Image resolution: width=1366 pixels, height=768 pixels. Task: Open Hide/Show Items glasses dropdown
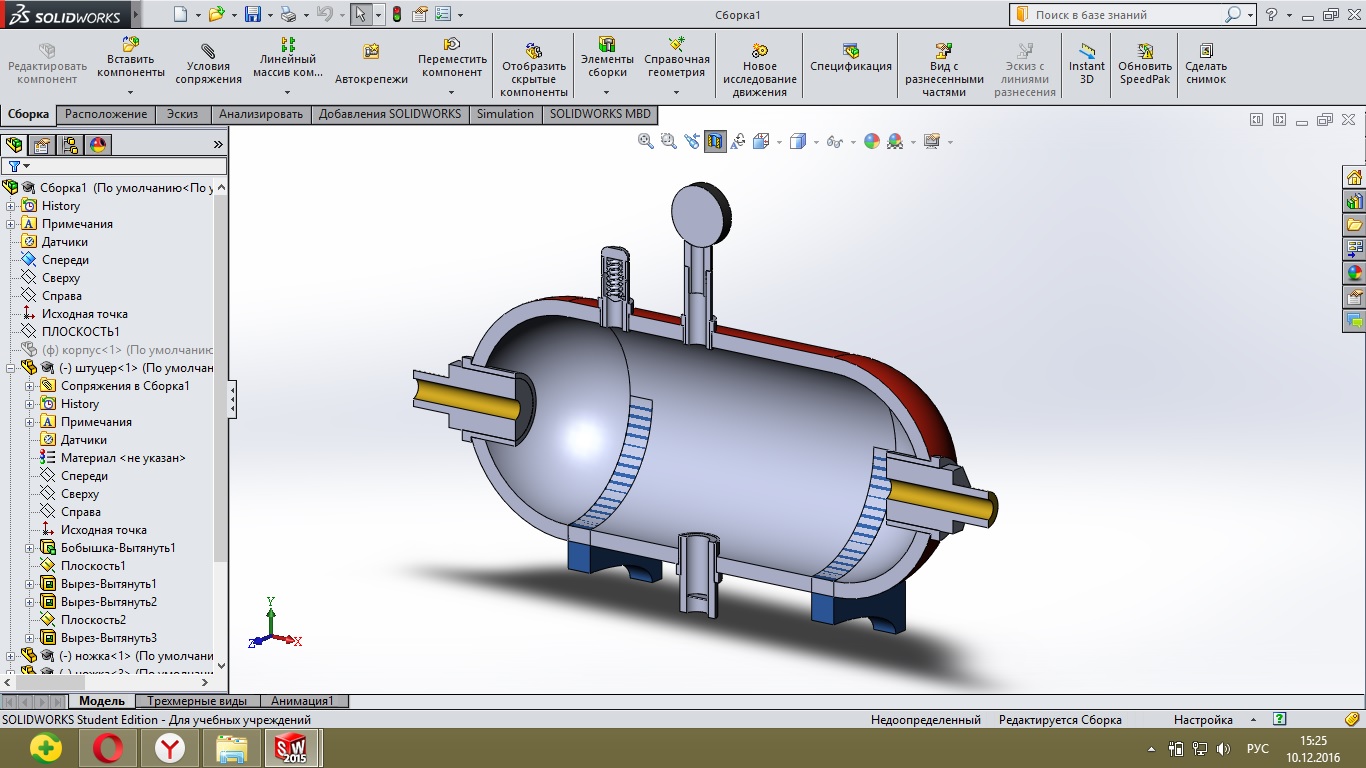pyautogui.click(x=853, y=143)
